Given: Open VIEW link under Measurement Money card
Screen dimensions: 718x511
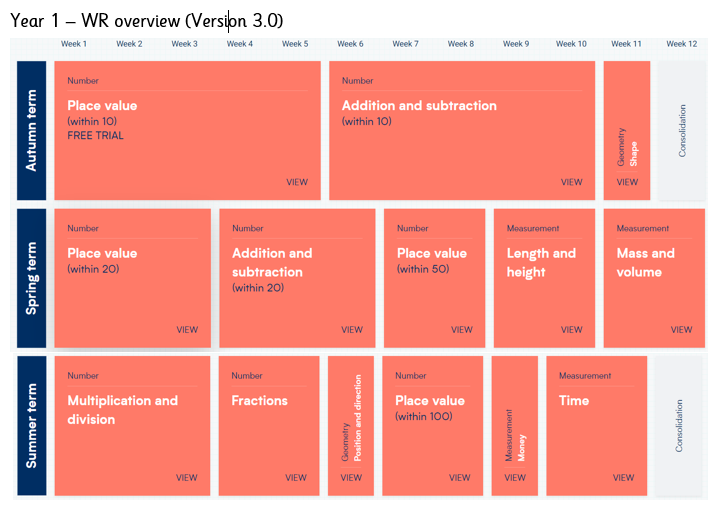Looking at the screenshot, I should 515,478.
